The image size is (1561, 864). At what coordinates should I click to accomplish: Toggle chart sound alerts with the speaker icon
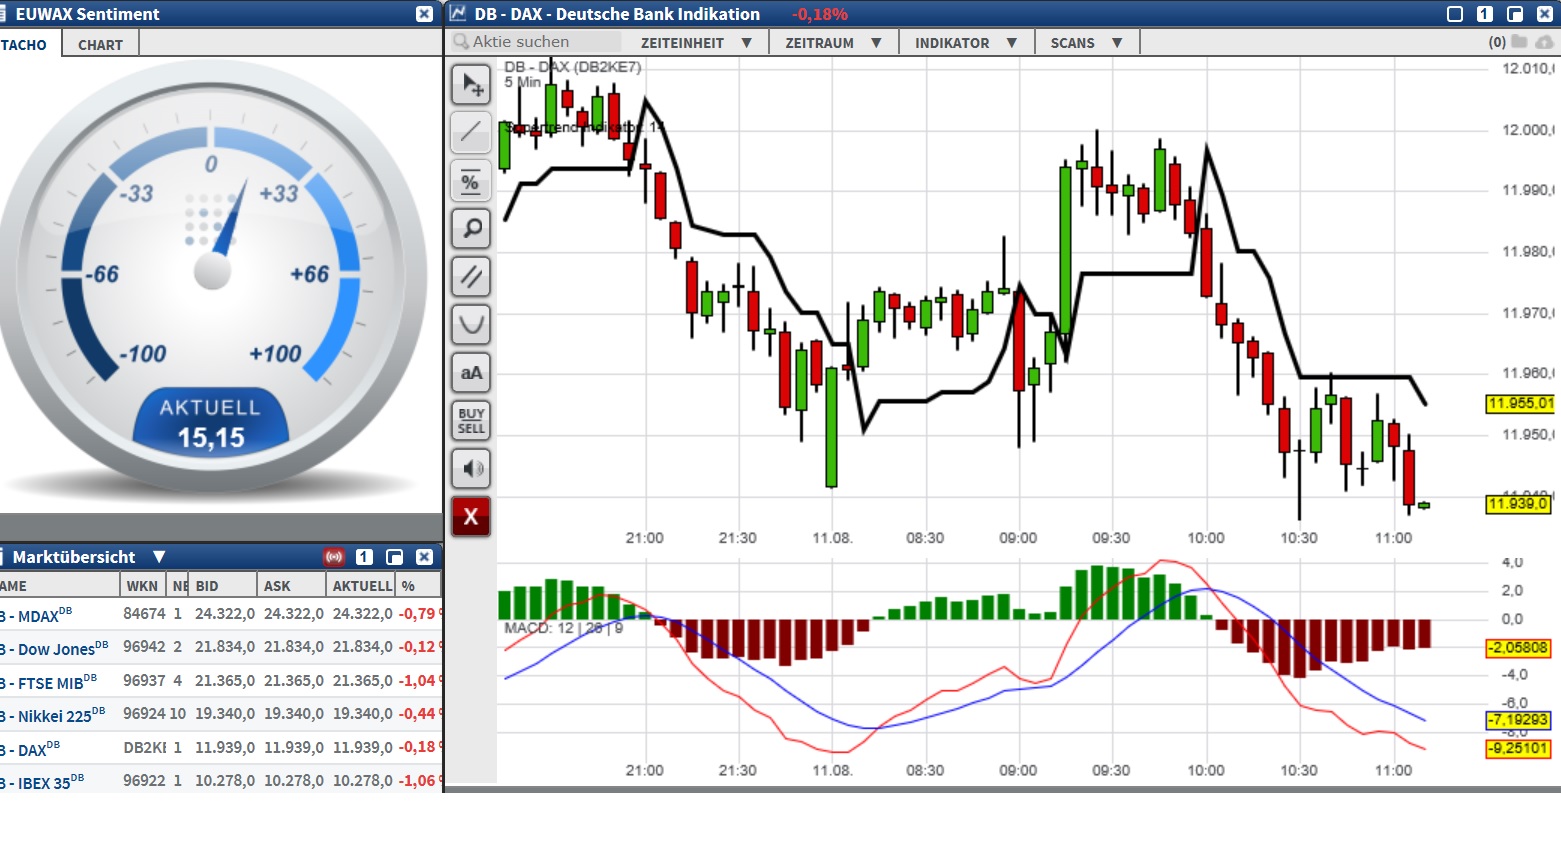click(471, 468)
